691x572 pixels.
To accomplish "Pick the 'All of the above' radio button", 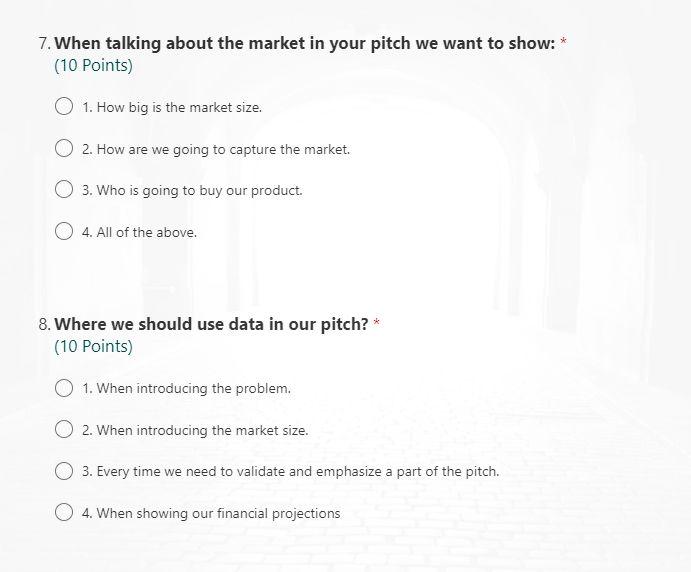I will tap(64, 231).
